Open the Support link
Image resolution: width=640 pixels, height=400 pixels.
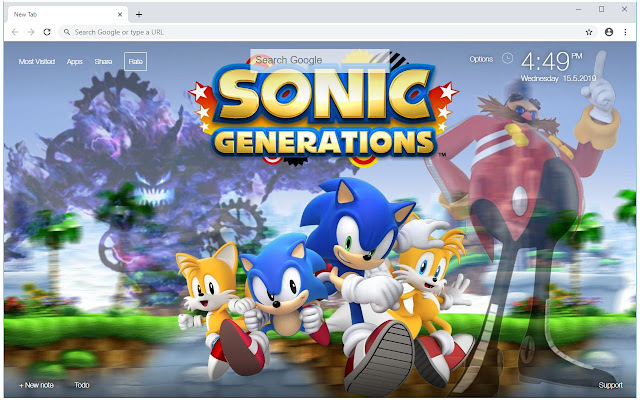(610, 385)
